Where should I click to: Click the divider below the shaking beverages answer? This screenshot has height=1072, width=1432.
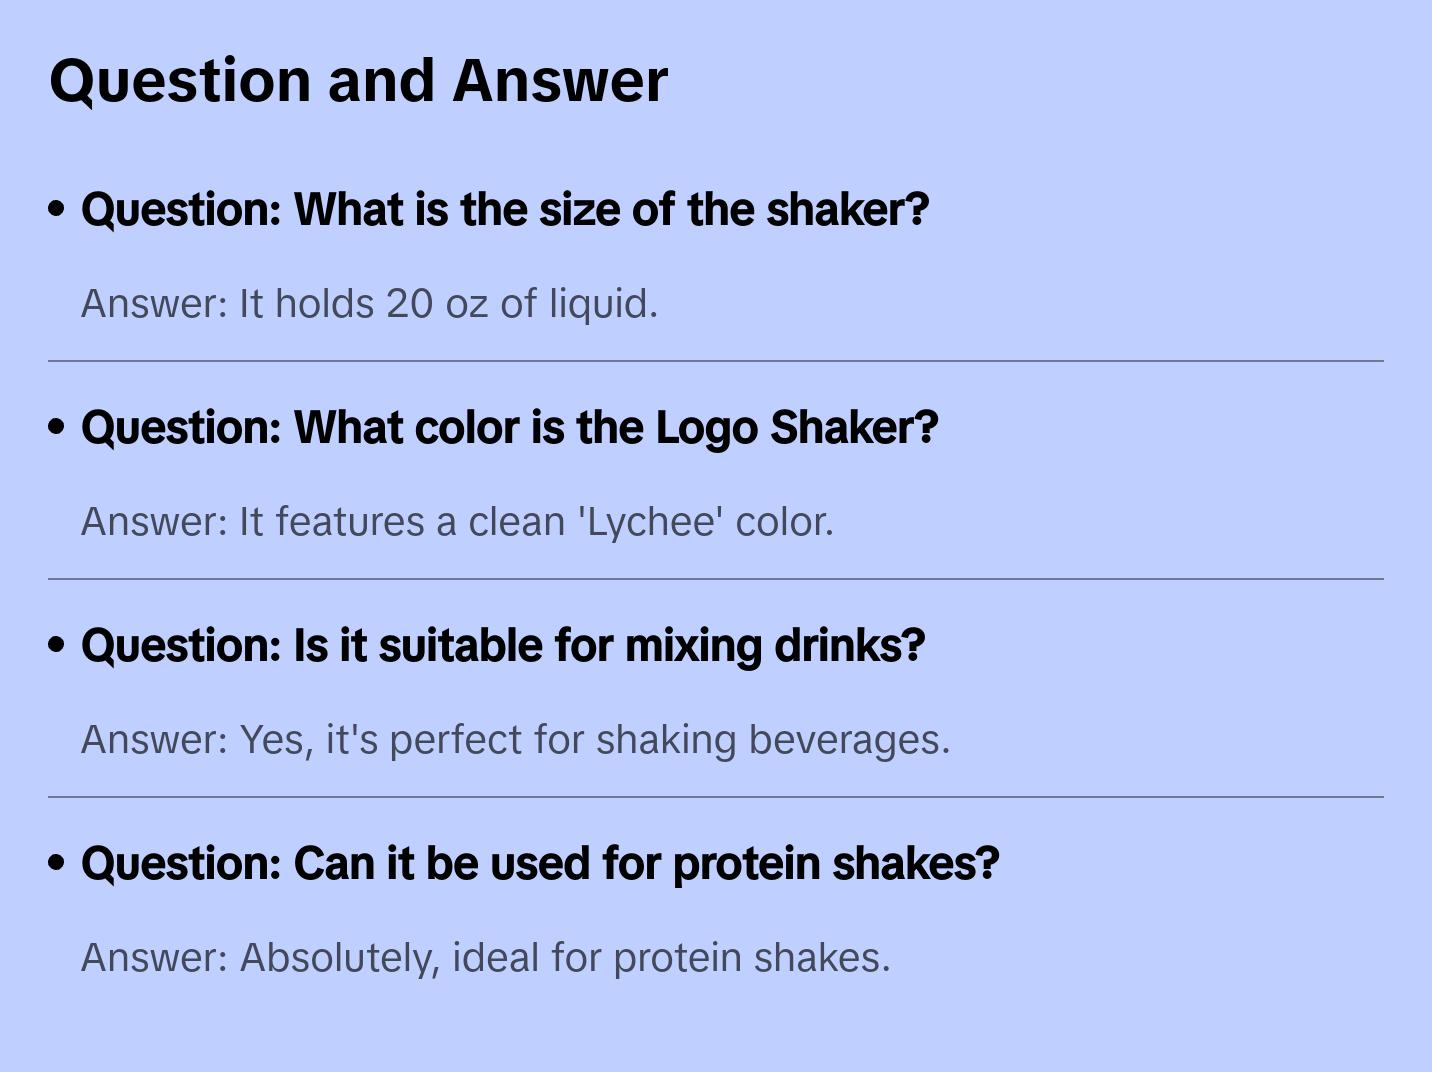tap(716, 797)
